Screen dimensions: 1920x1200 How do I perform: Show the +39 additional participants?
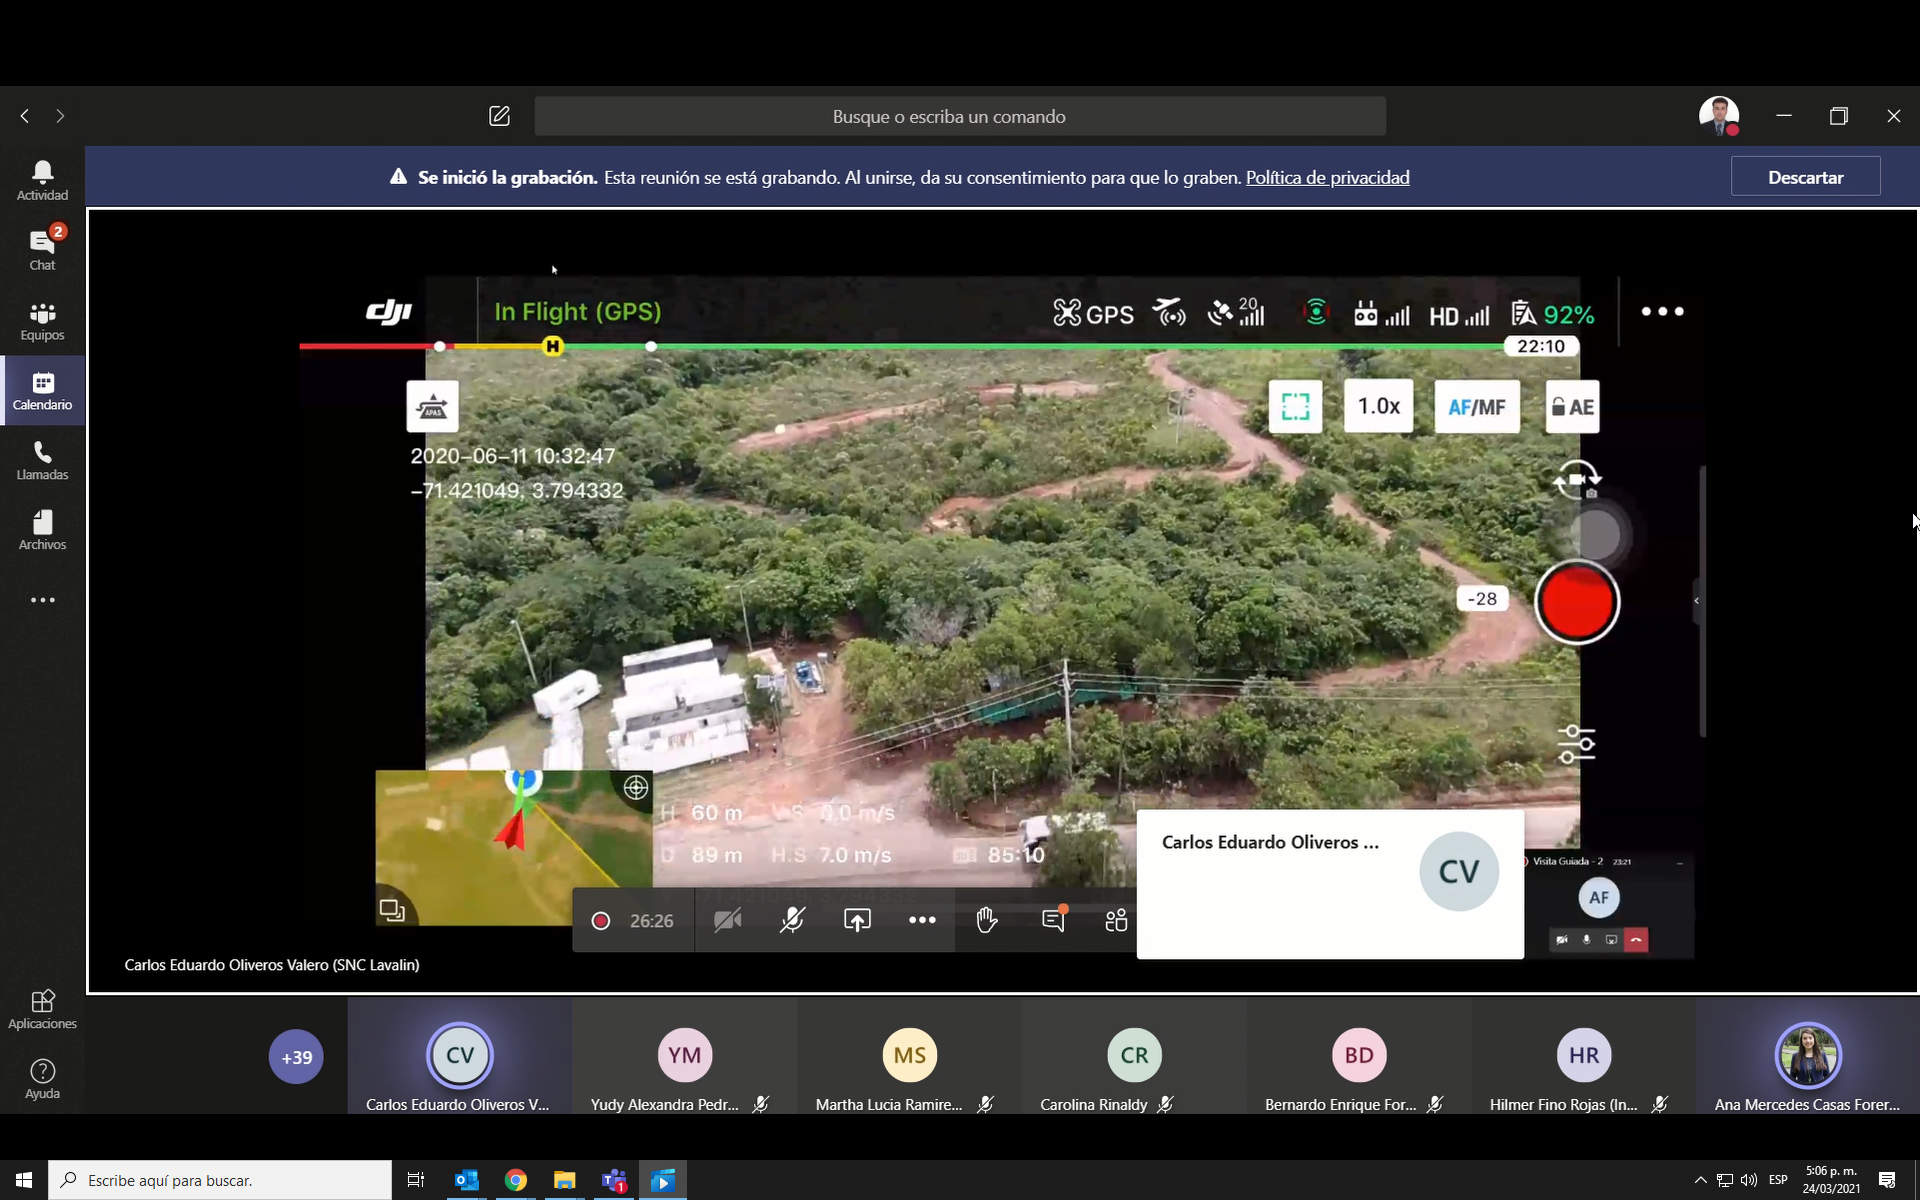[x=296, y=1057]
